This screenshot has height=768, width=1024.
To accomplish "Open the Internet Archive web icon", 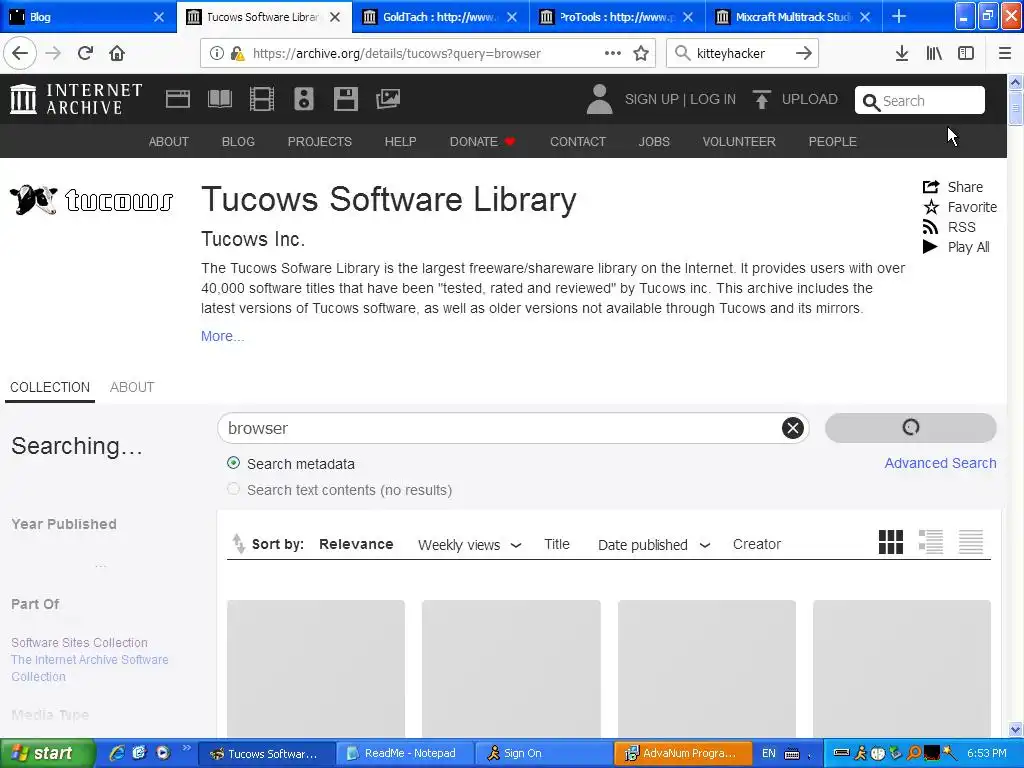I will click(x=178, y=99).
